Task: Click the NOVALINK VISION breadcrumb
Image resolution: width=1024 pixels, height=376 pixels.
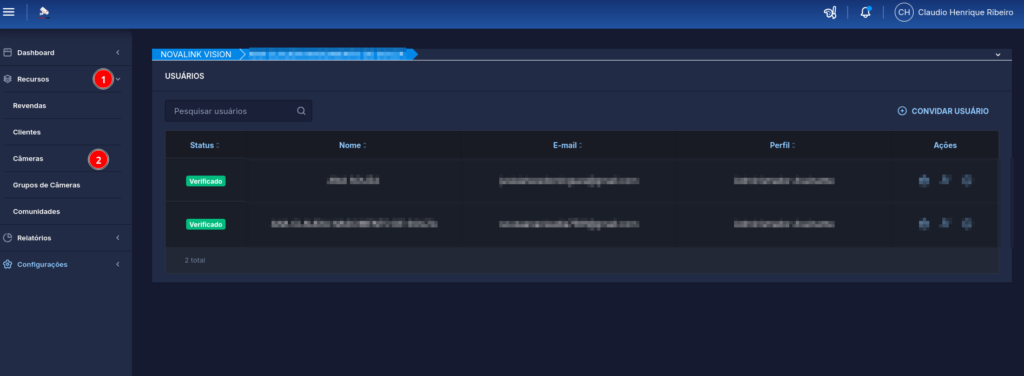Action: tap(196, 54)
